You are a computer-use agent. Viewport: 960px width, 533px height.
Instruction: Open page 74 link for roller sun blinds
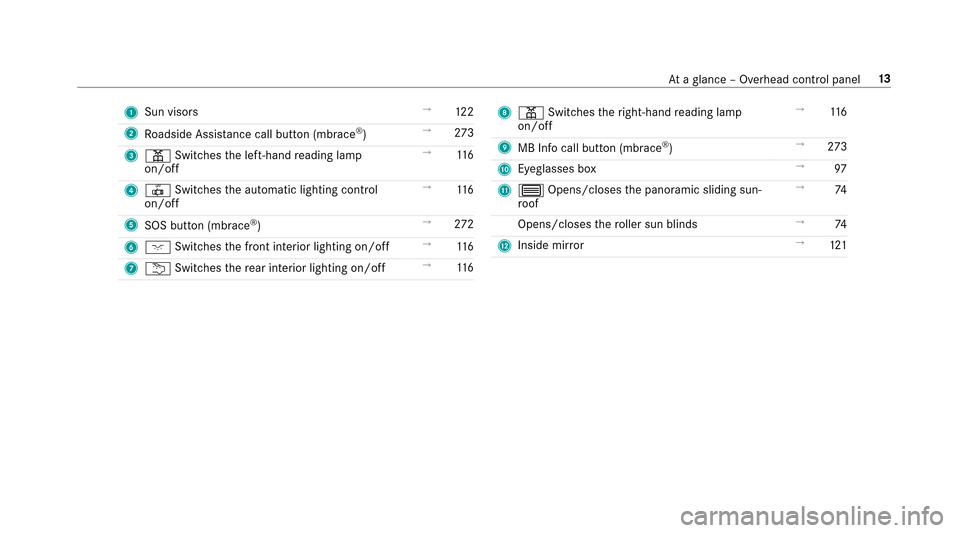point(841,225)
